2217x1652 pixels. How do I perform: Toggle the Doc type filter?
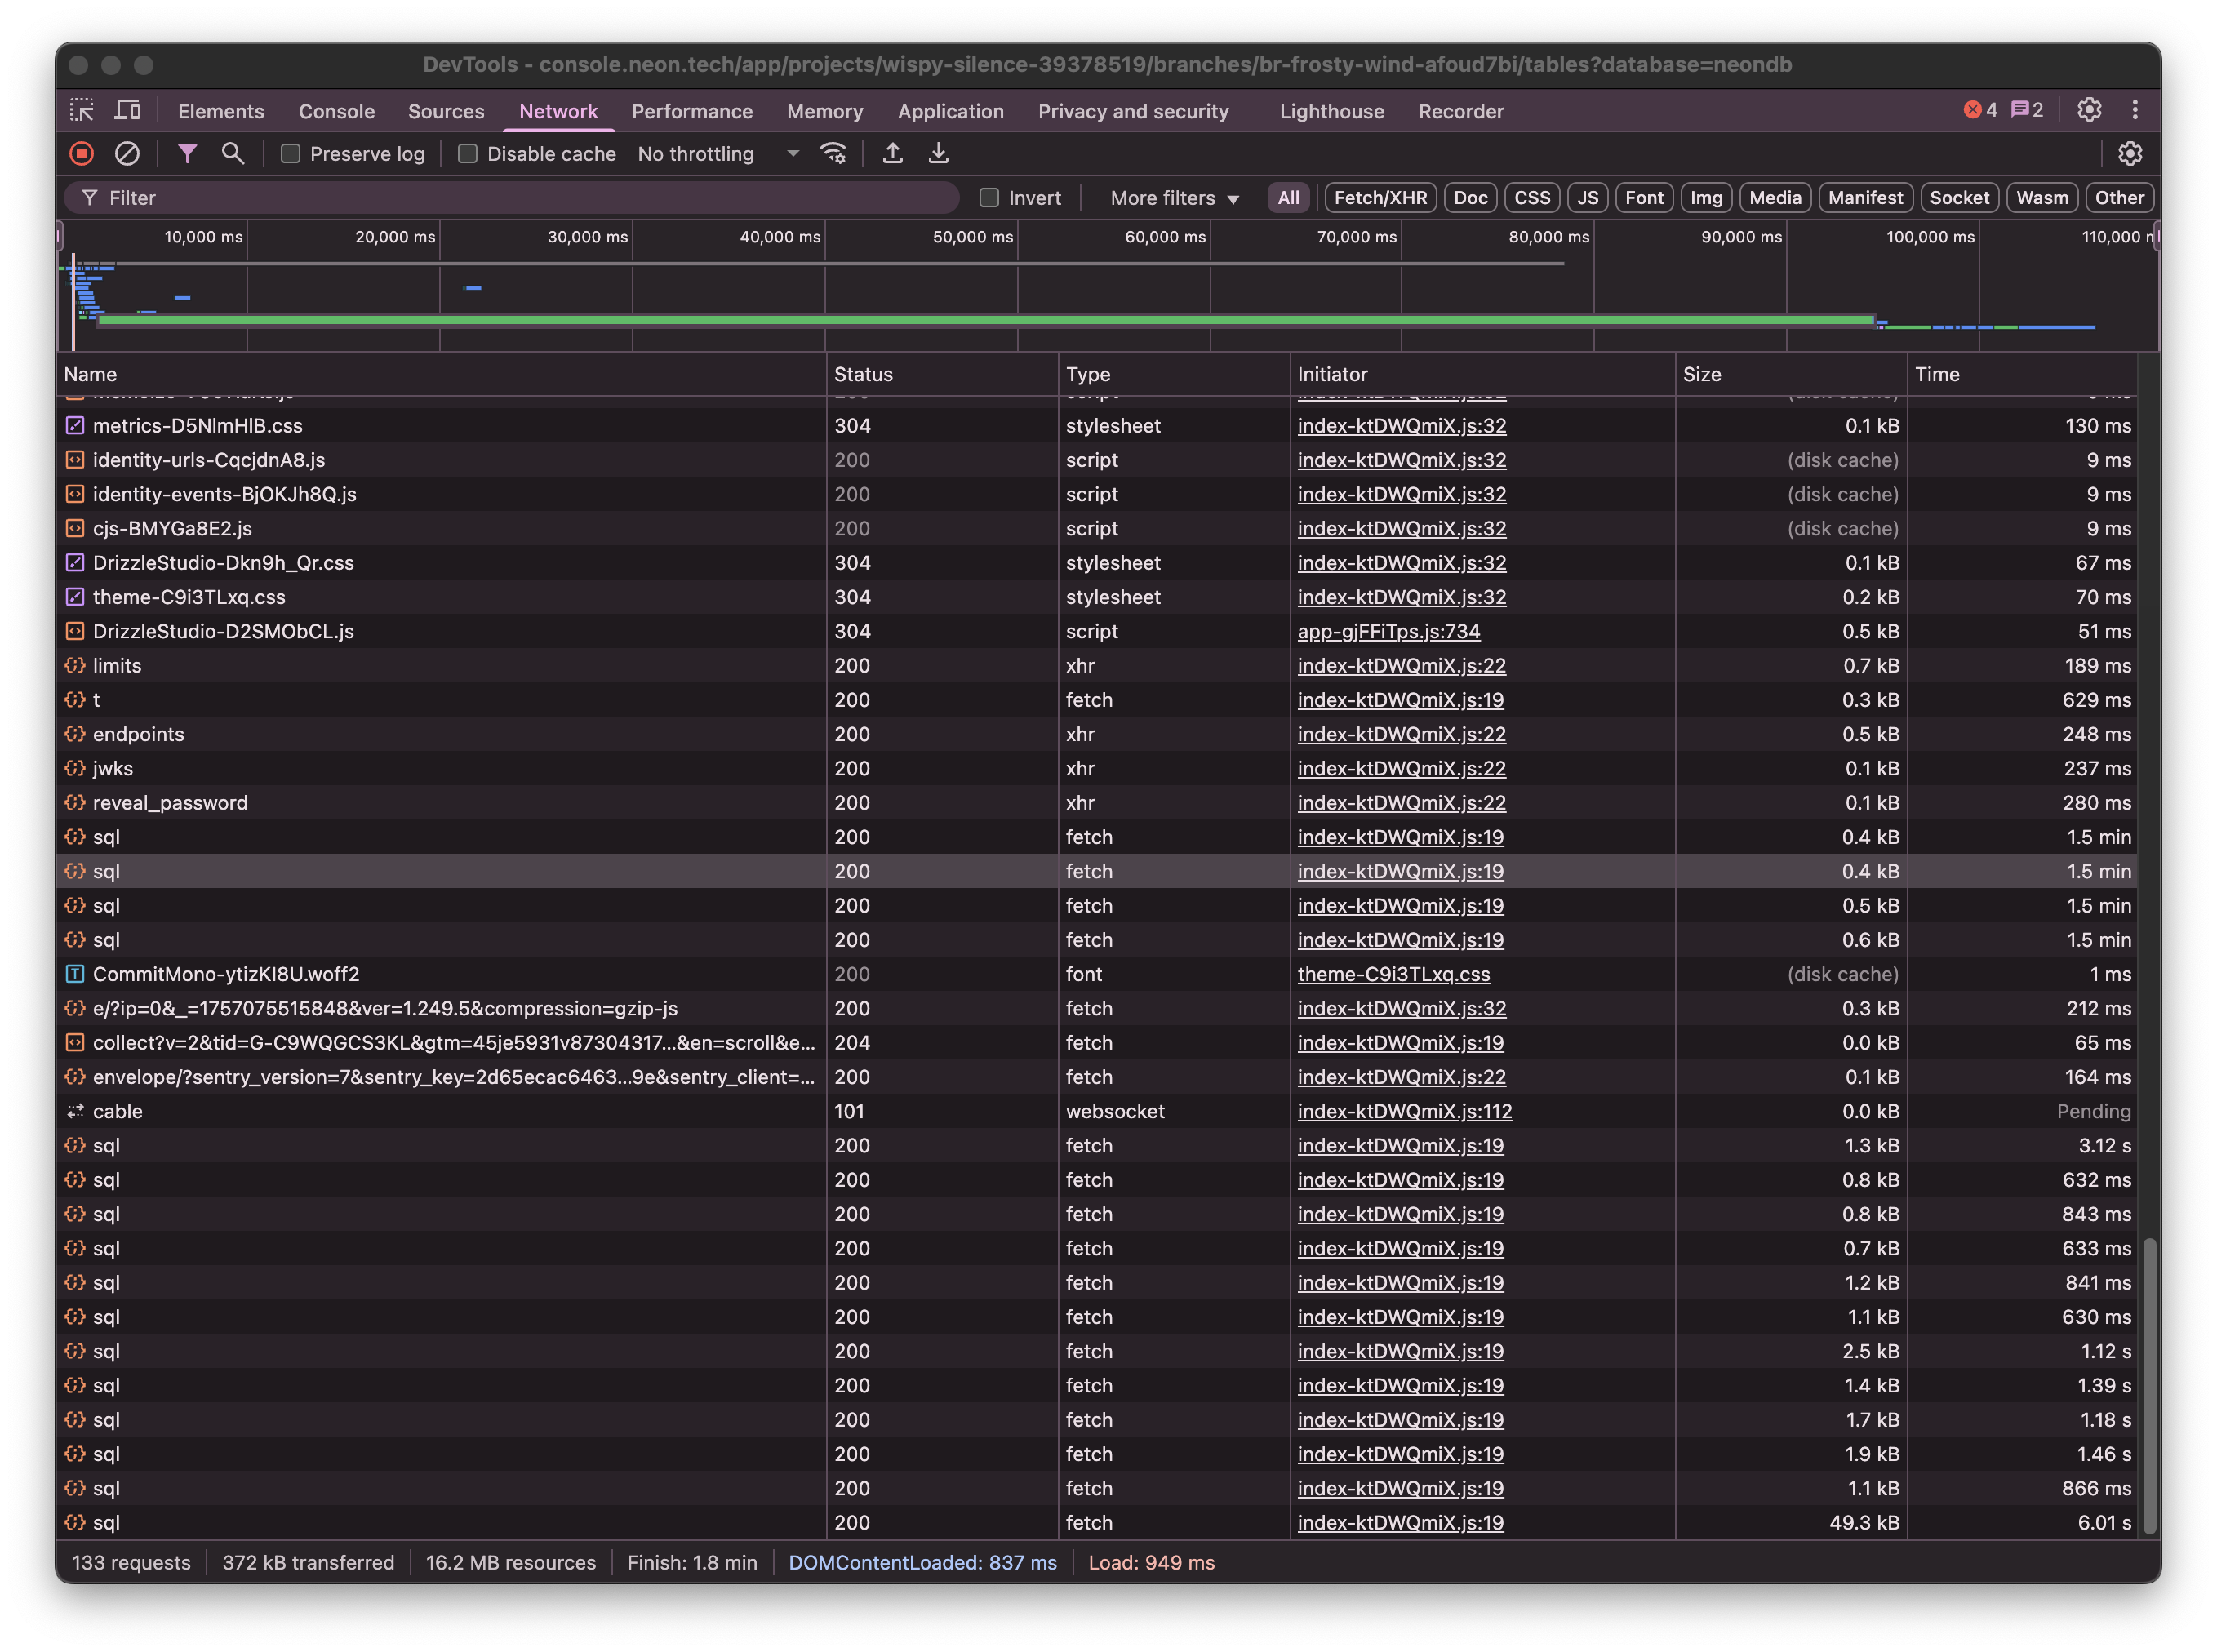click(x=1470, y=197)
